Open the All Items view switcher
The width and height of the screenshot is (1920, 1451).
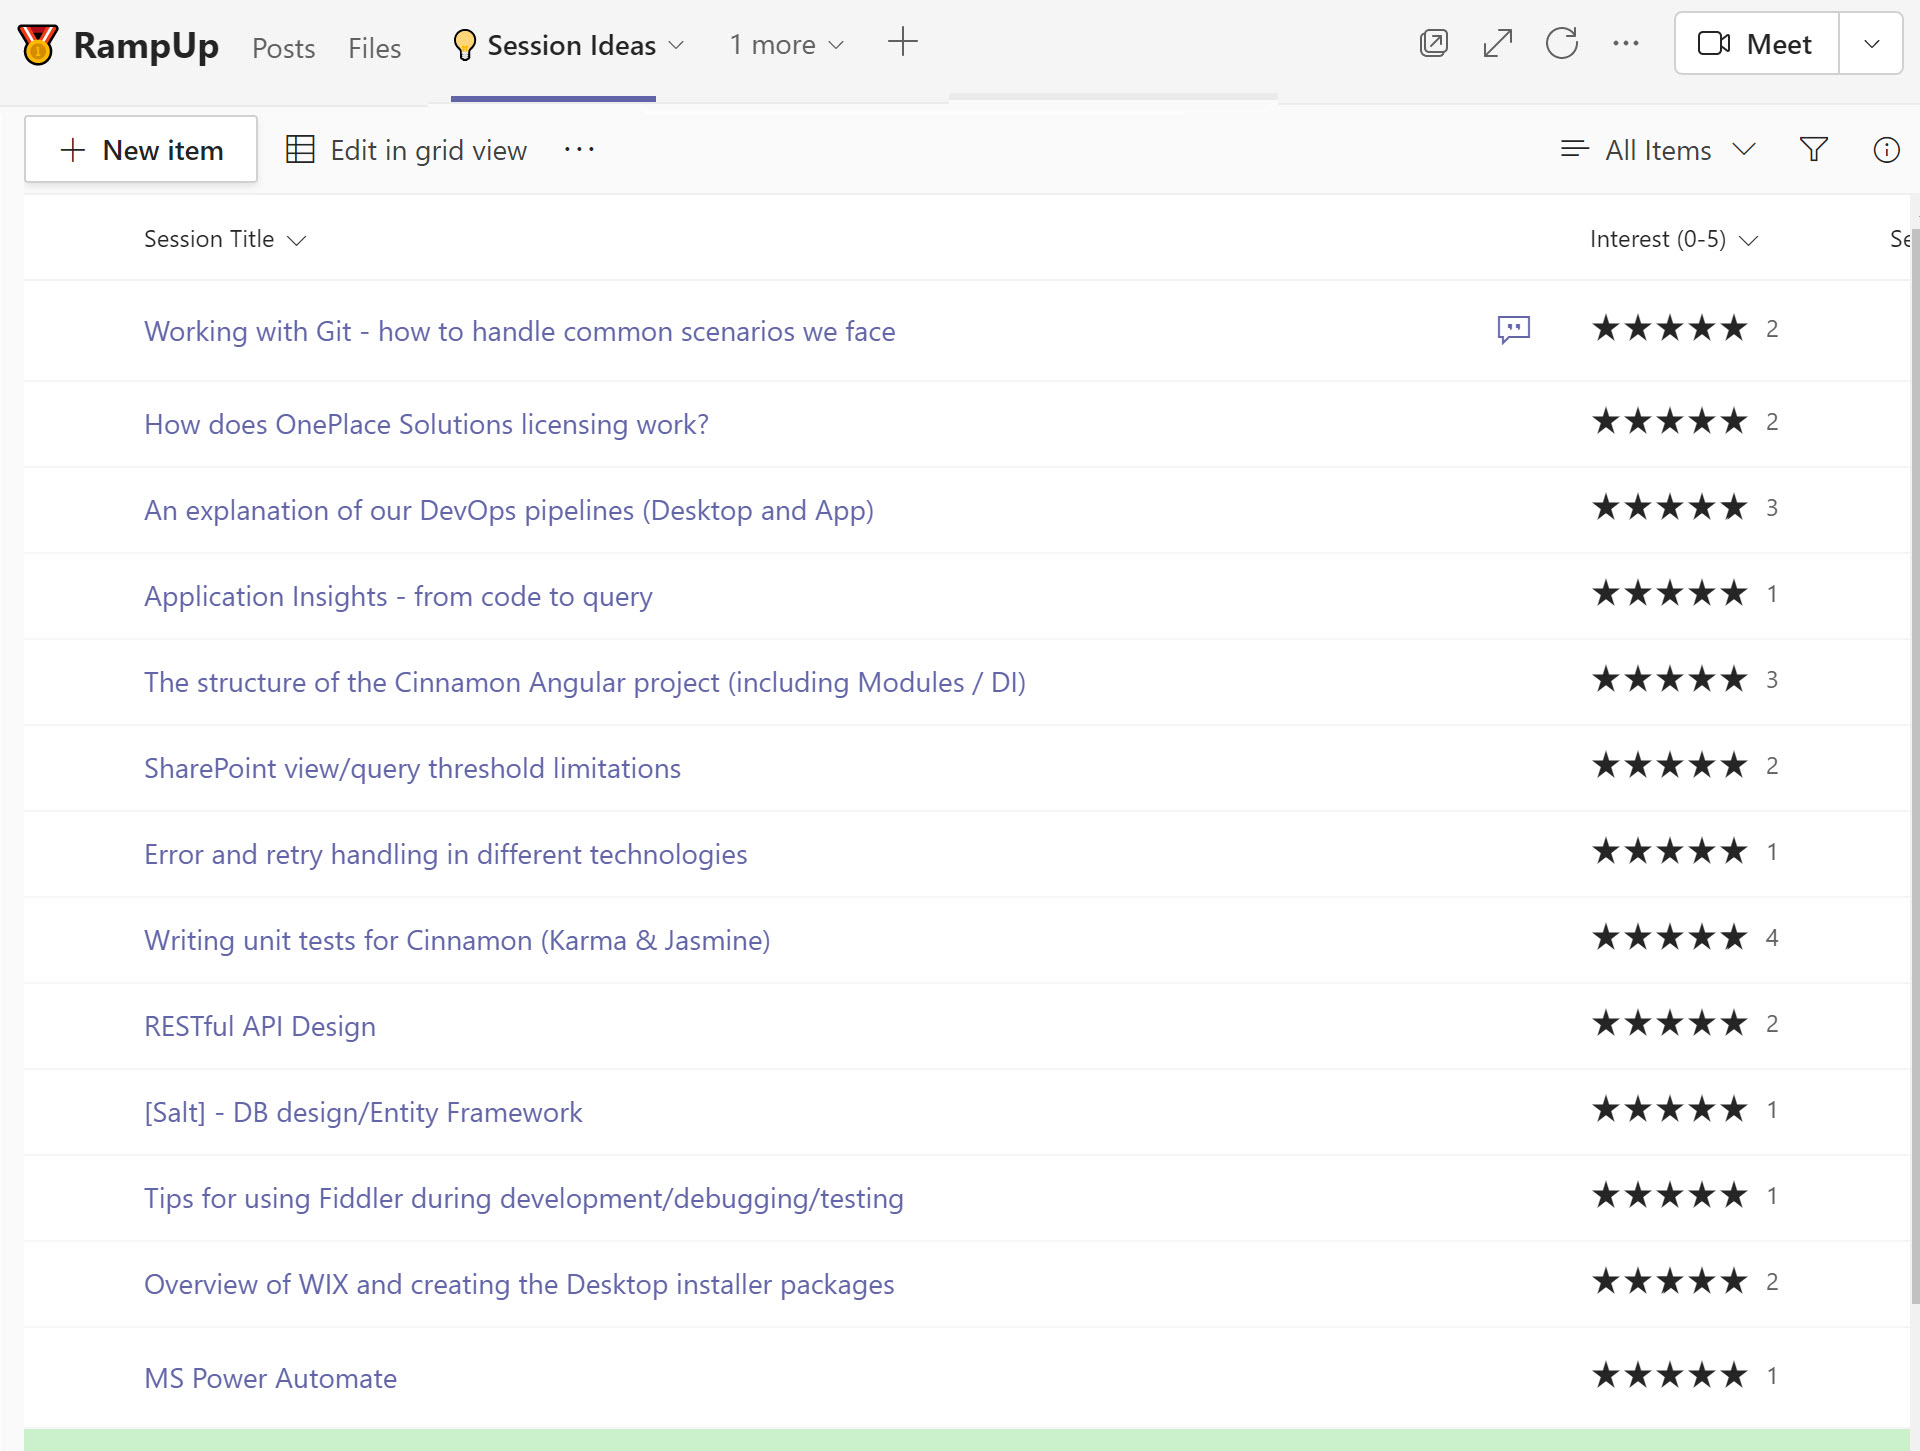click(x=1658, y=150)
